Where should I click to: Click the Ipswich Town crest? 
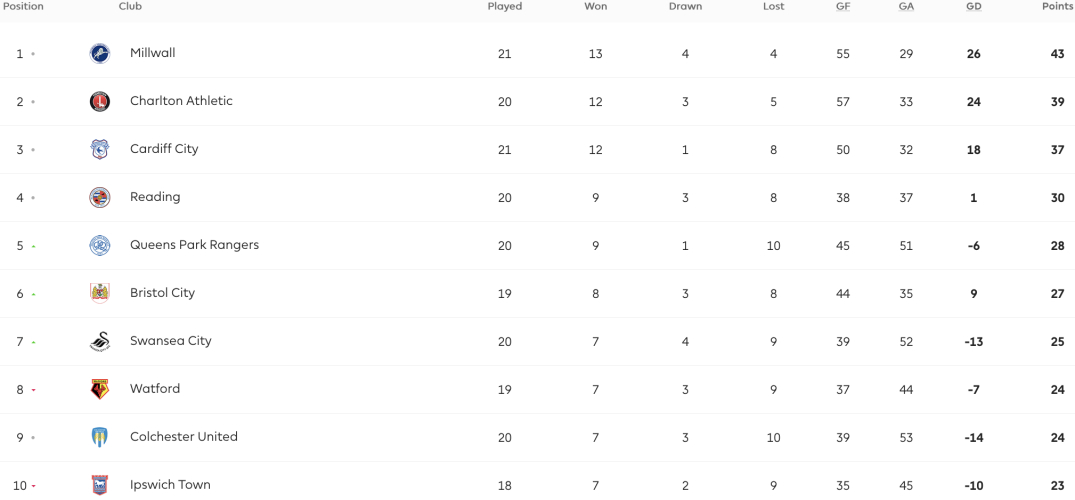100,486
